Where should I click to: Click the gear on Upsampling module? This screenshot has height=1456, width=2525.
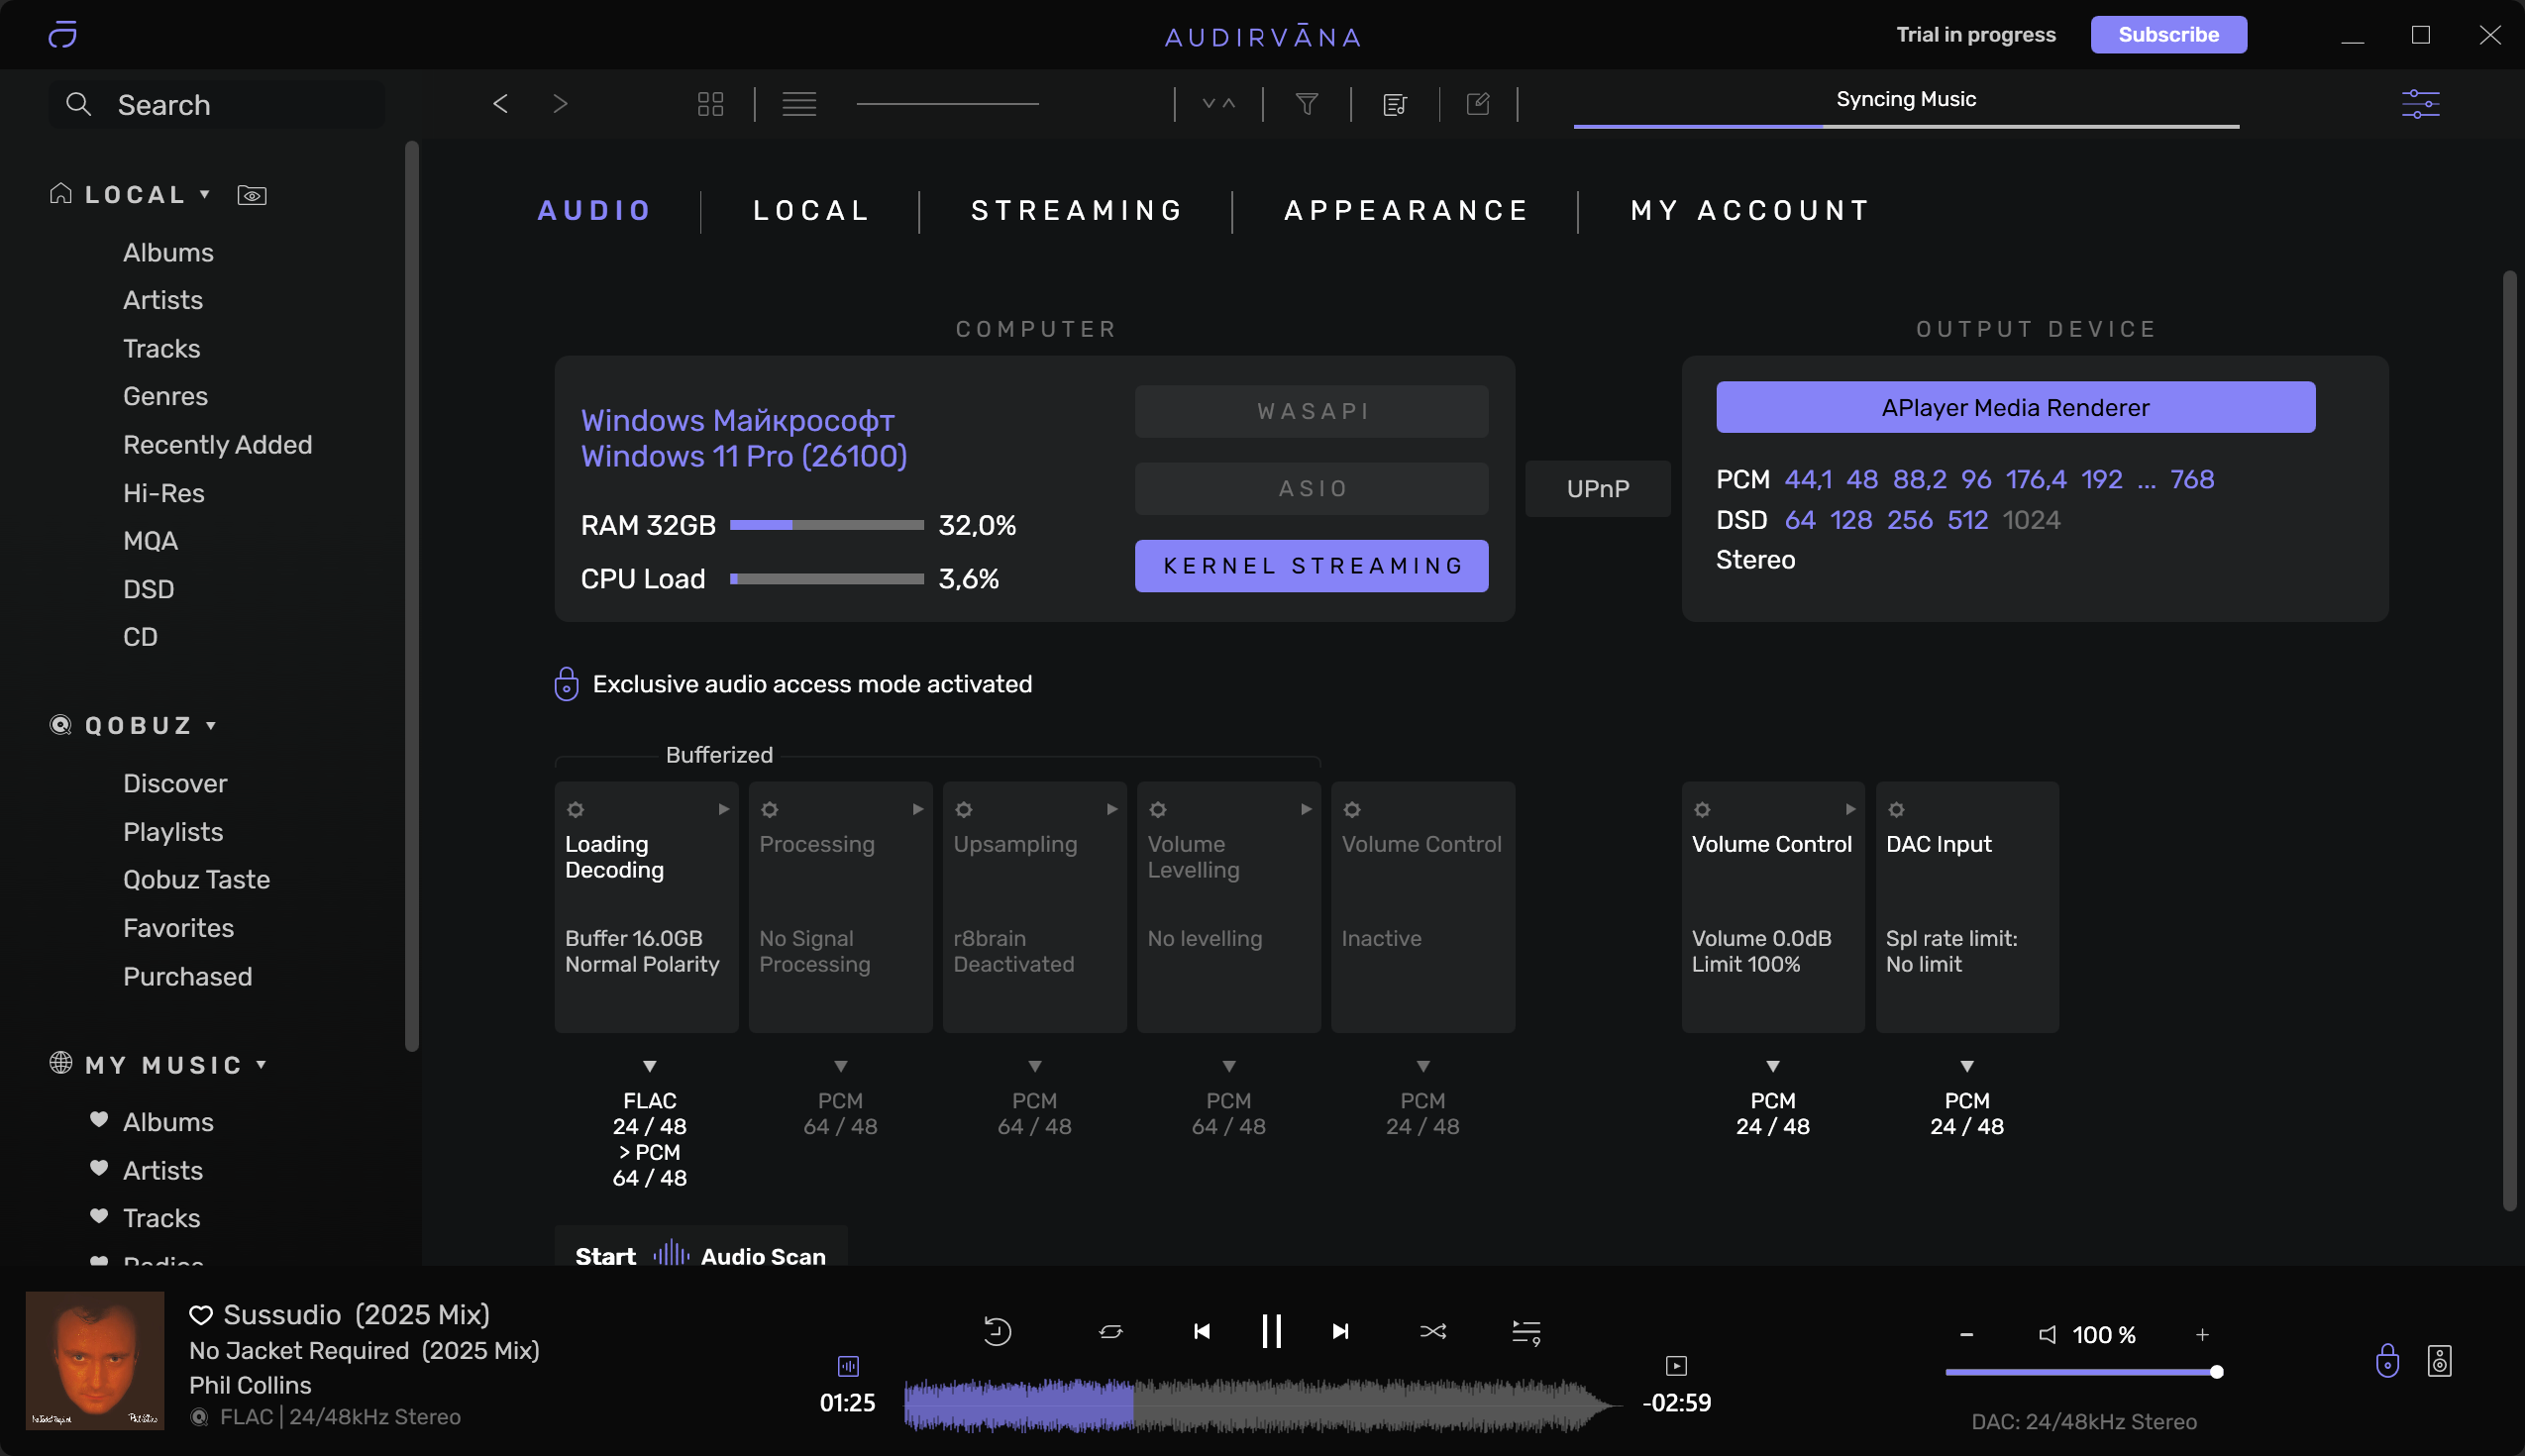(x=963, y=809)
